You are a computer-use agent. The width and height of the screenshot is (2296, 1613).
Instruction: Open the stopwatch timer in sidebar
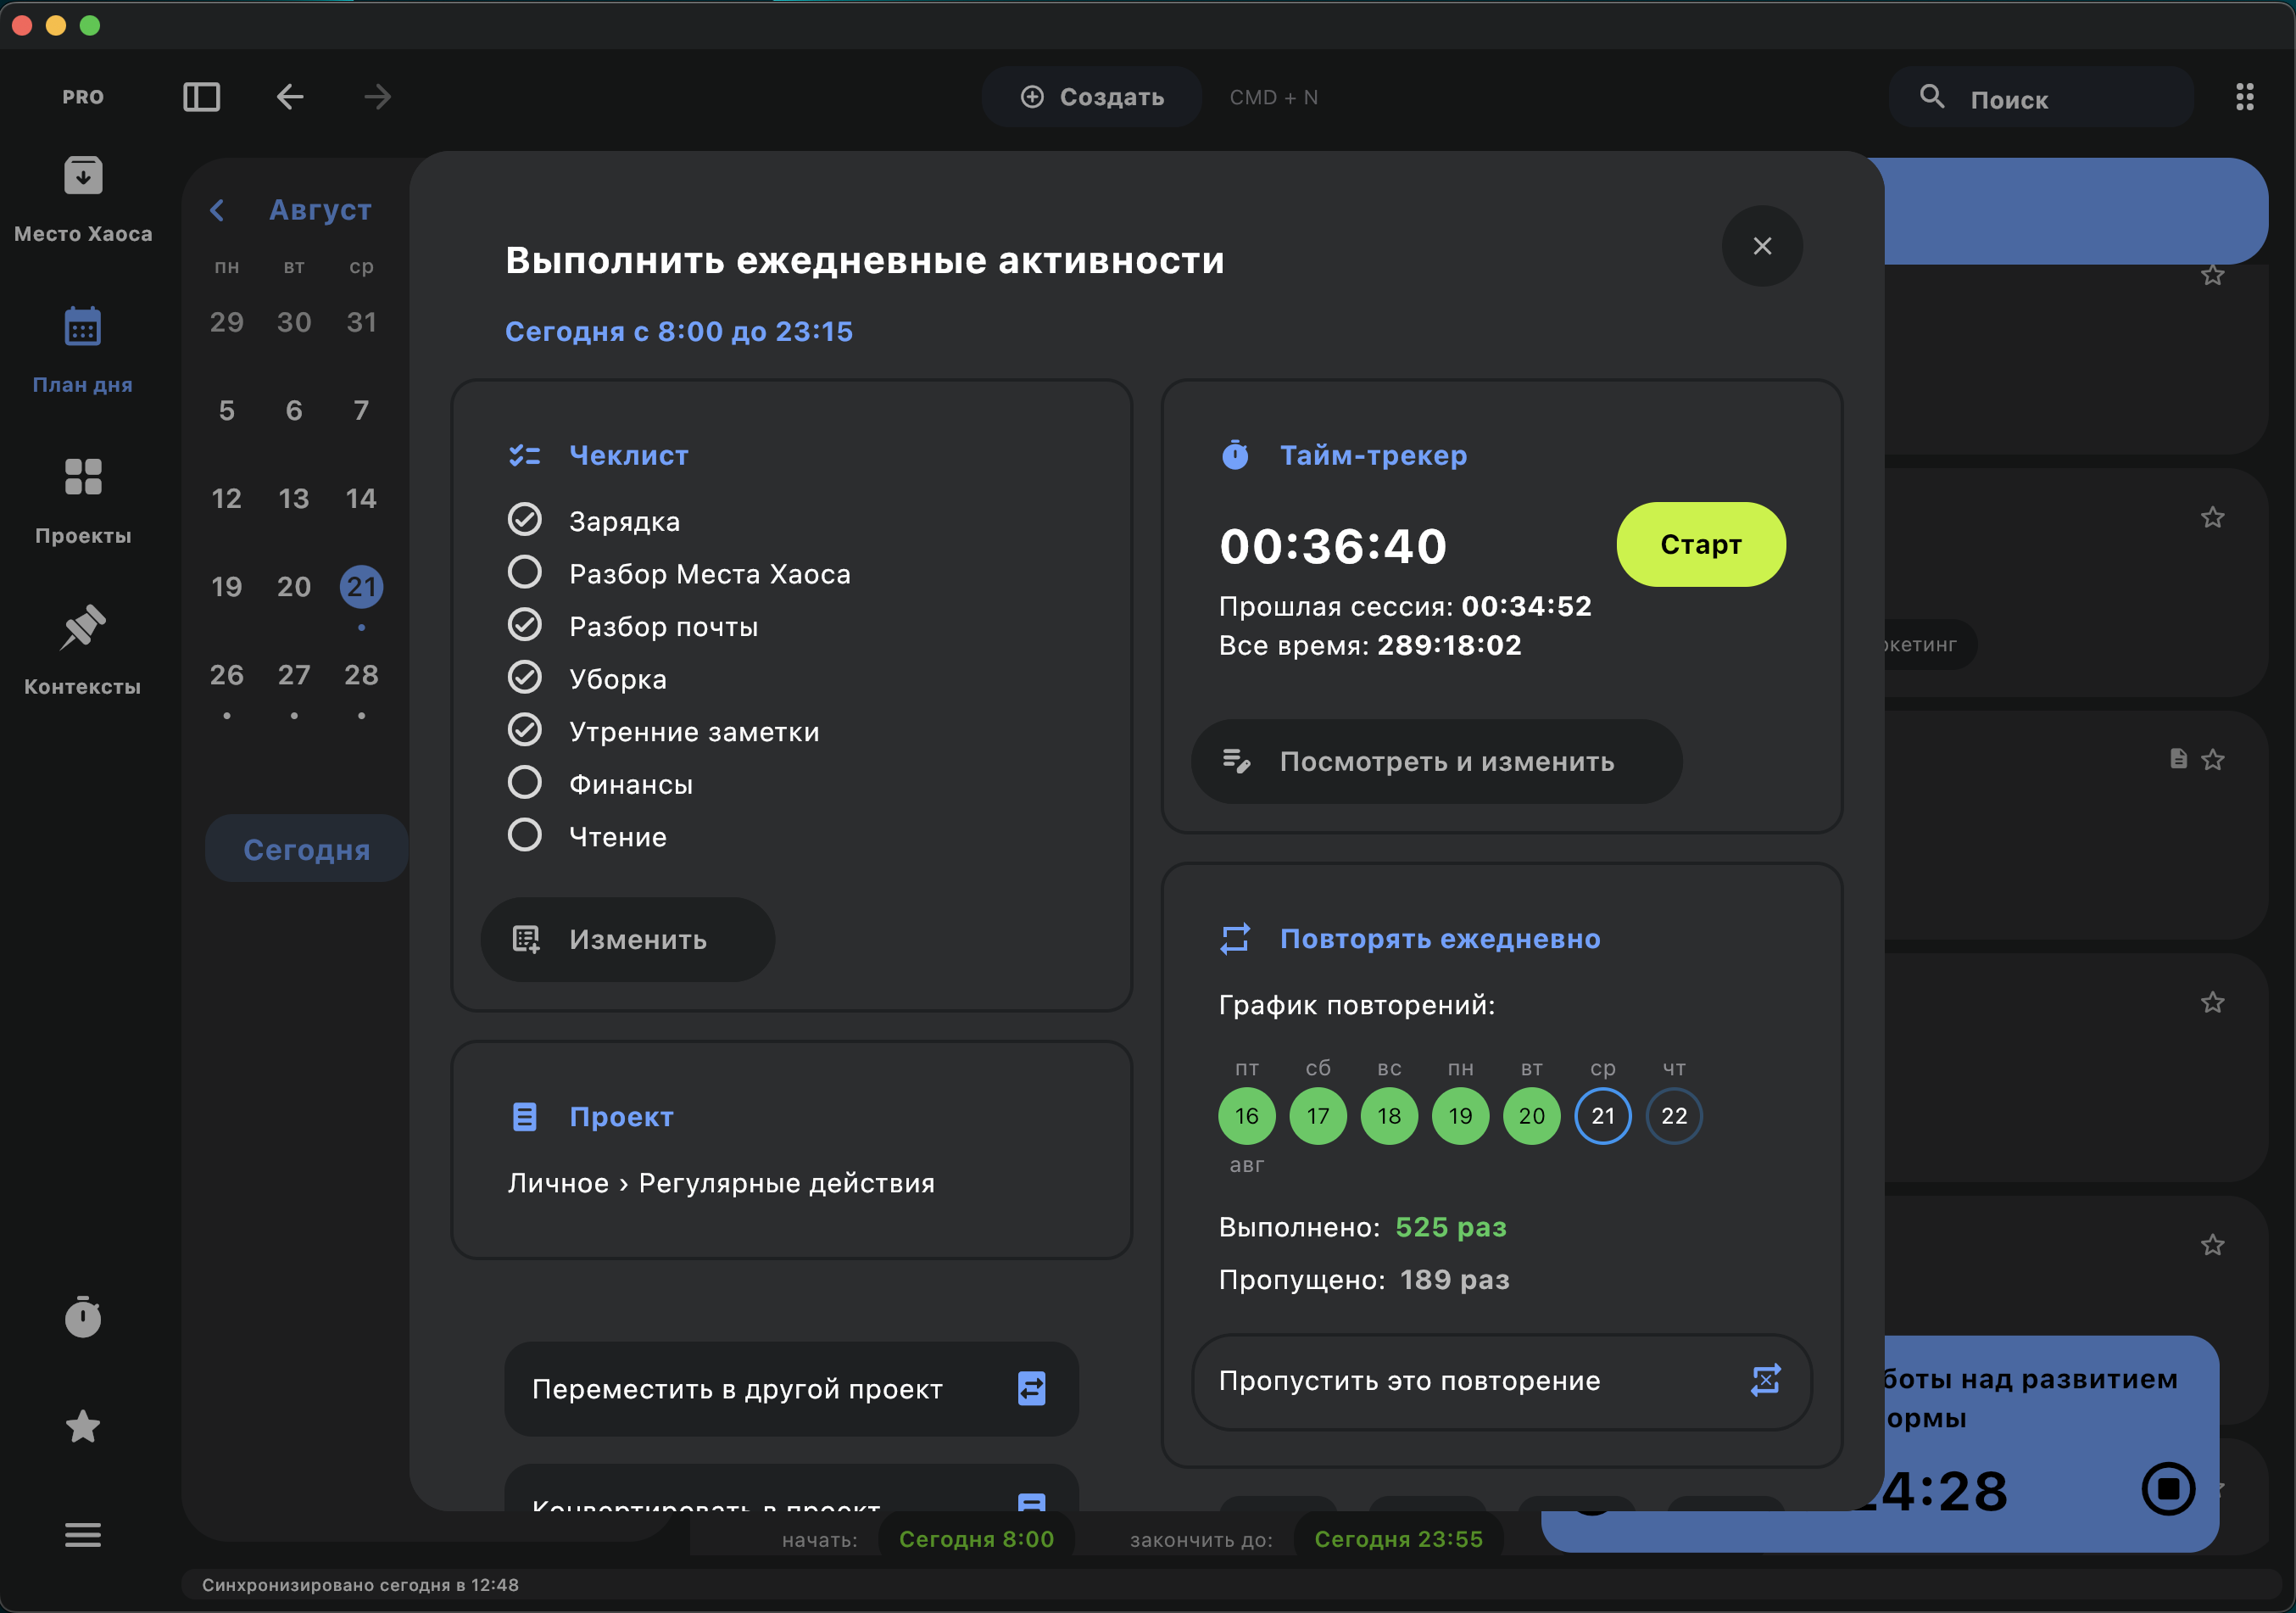click(x=83, y=1317)
